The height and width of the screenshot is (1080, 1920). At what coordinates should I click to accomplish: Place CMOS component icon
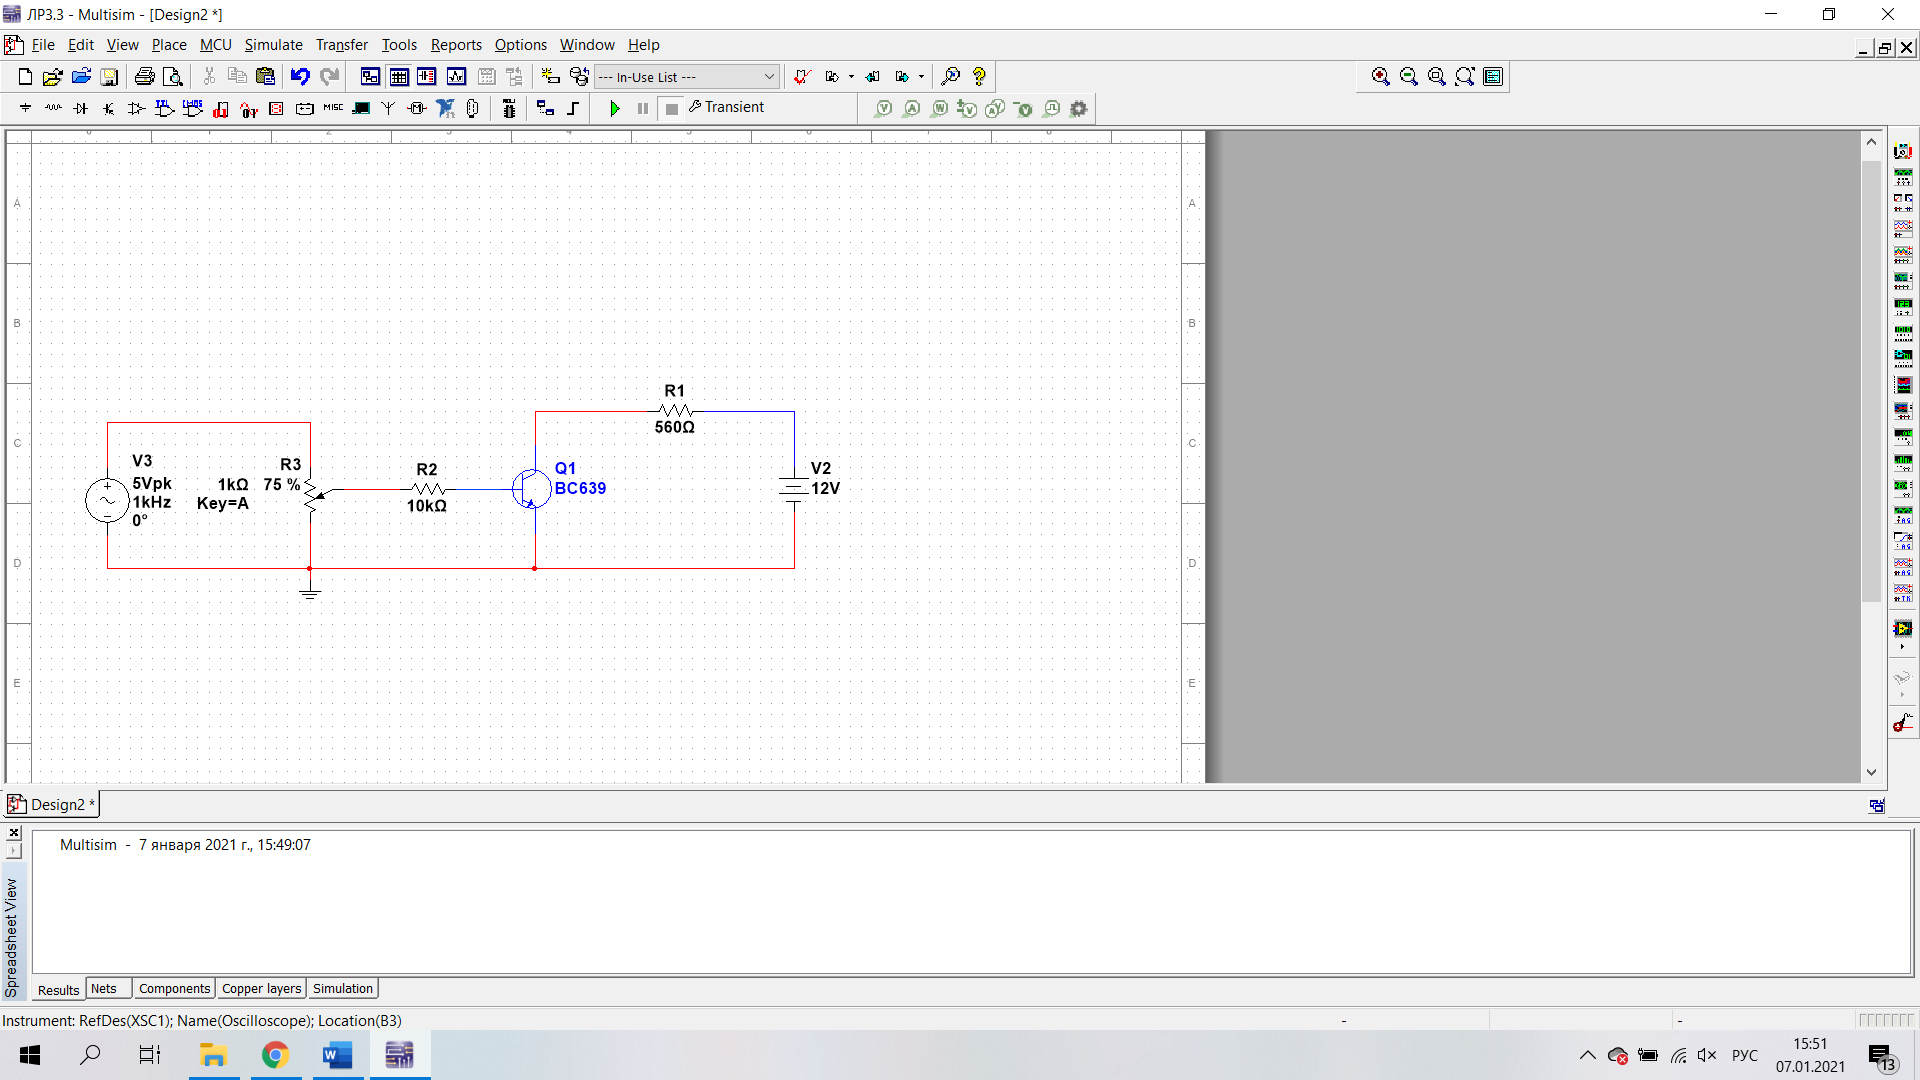[193, 108]
